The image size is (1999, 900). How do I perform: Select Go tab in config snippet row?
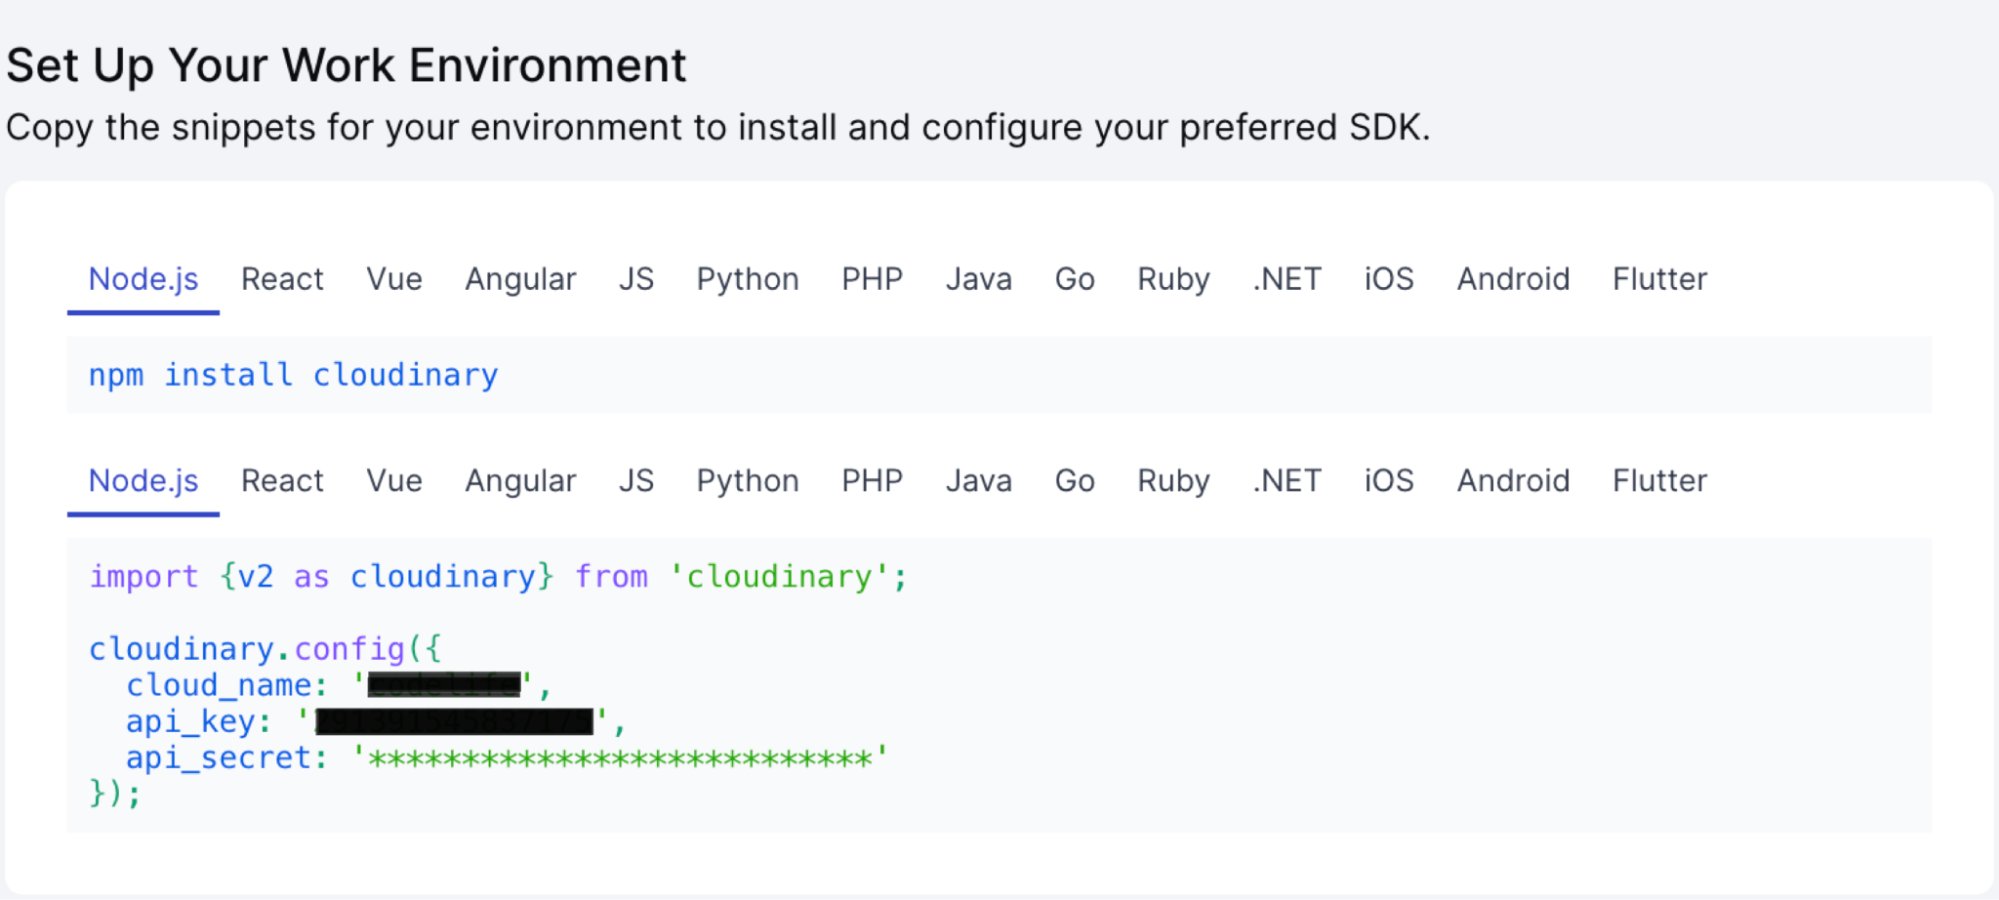(1075, 481)
